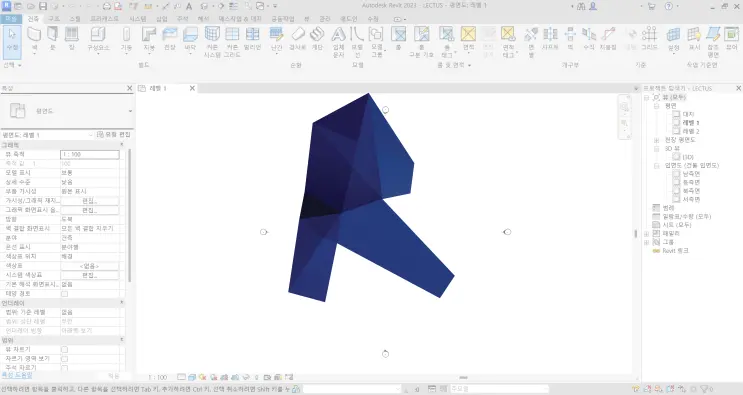The height and width of the screenshot is (395, 743).
Task: Open the Reference Plane tool
Action: (x=713, y=42)
